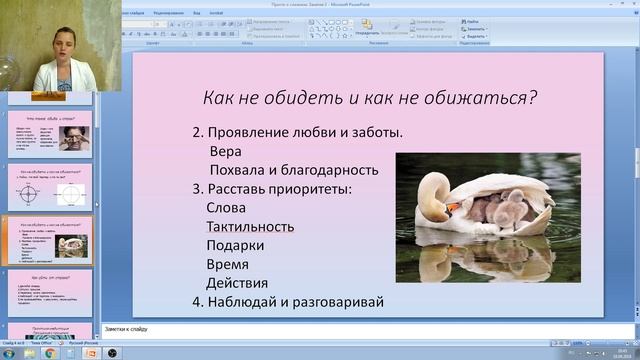Open OBS Studio from taskbar
This screenshot has width=640, height=360.
112,353
